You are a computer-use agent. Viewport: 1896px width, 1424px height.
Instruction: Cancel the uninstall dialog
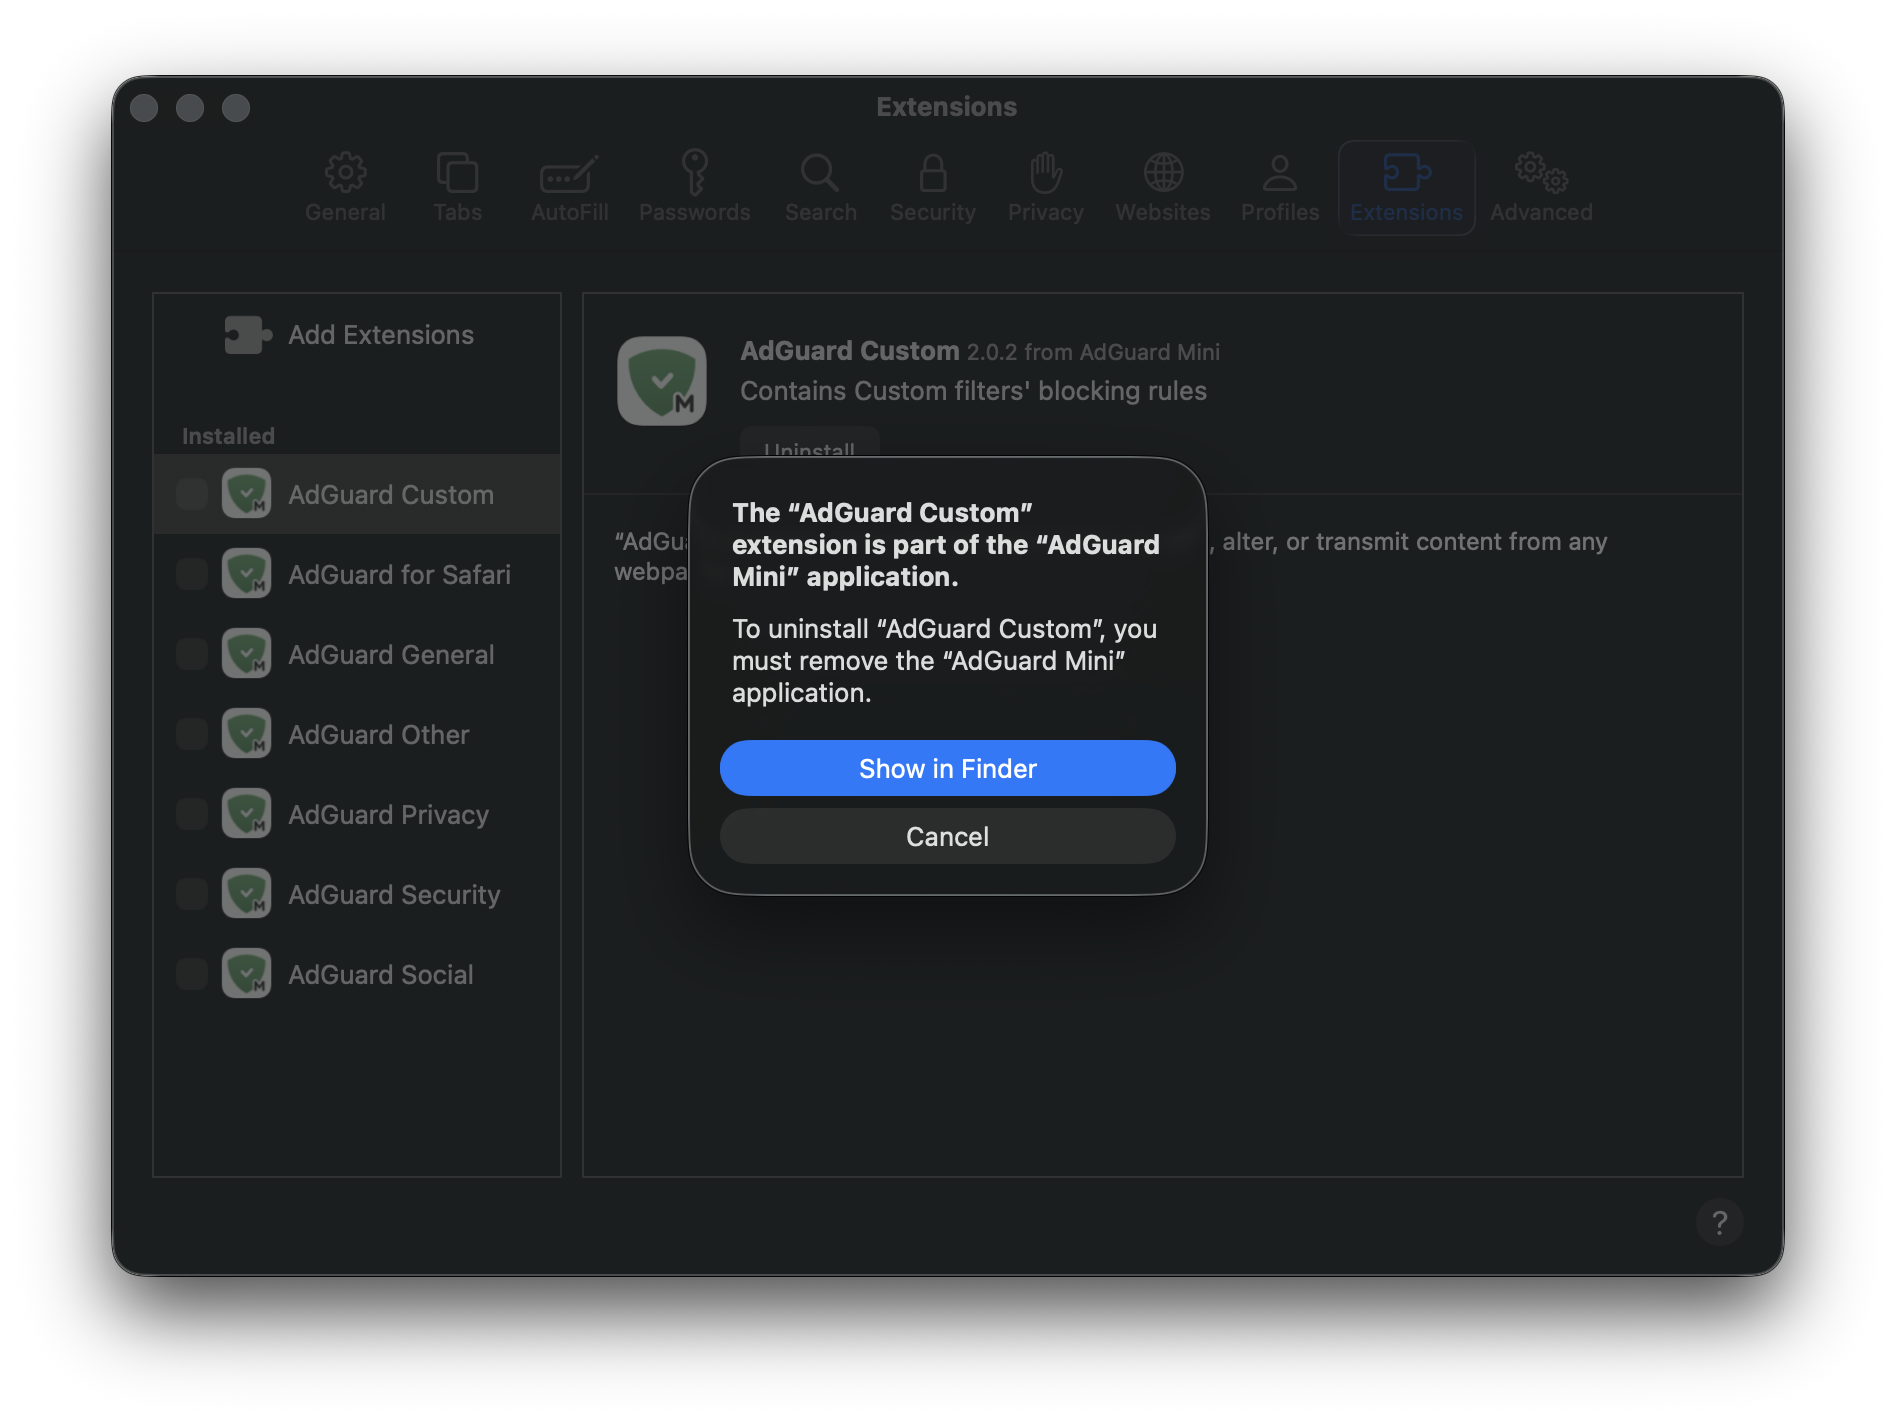(947, 836)
